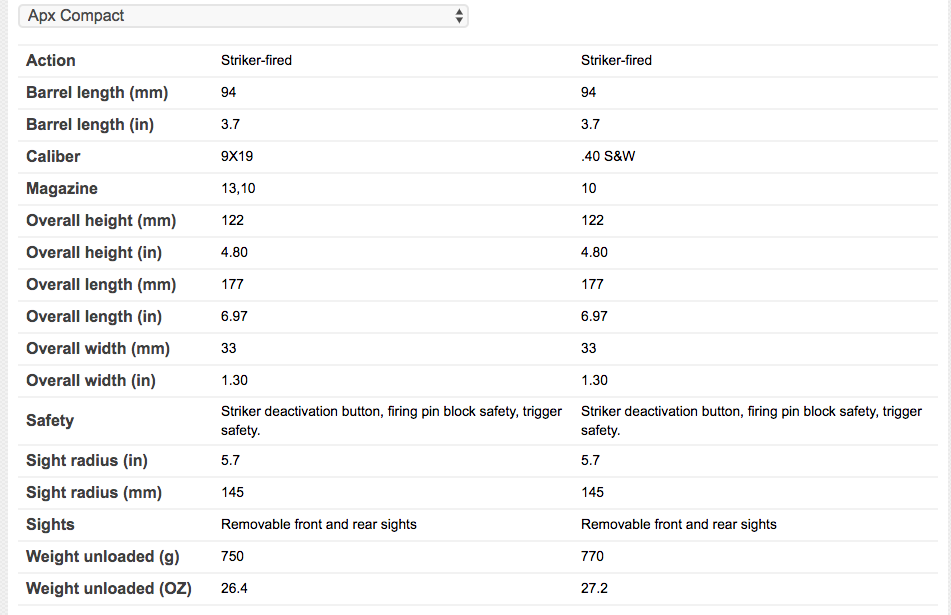Click the Safety row label

(50, 420)
